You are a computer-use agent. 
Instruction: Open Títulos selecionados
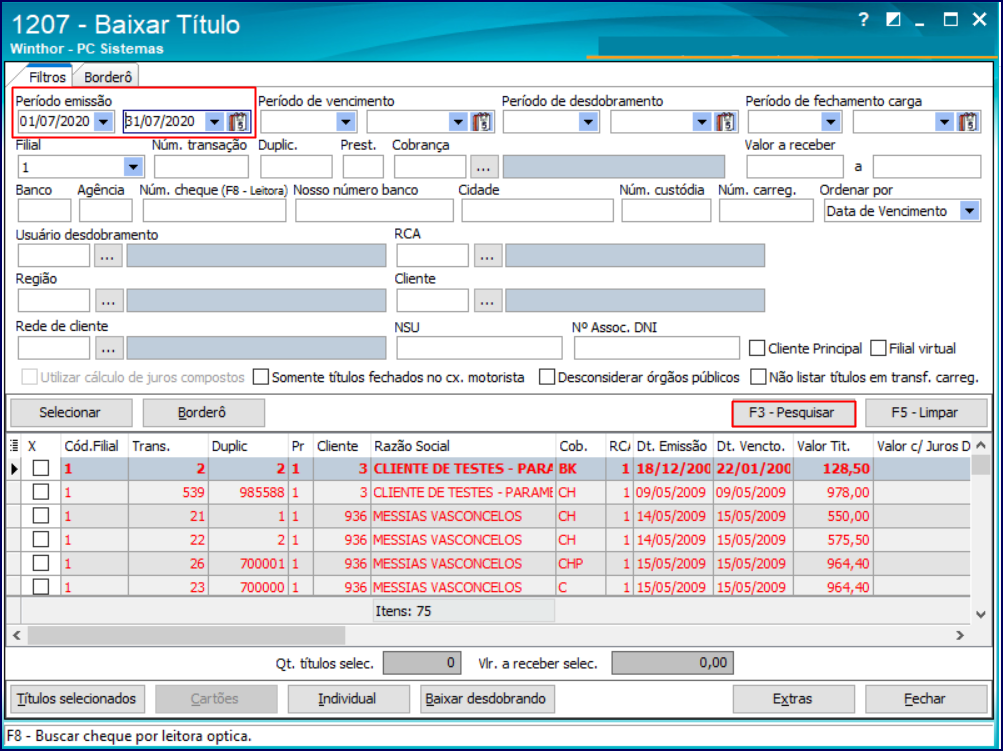[77, 699]
